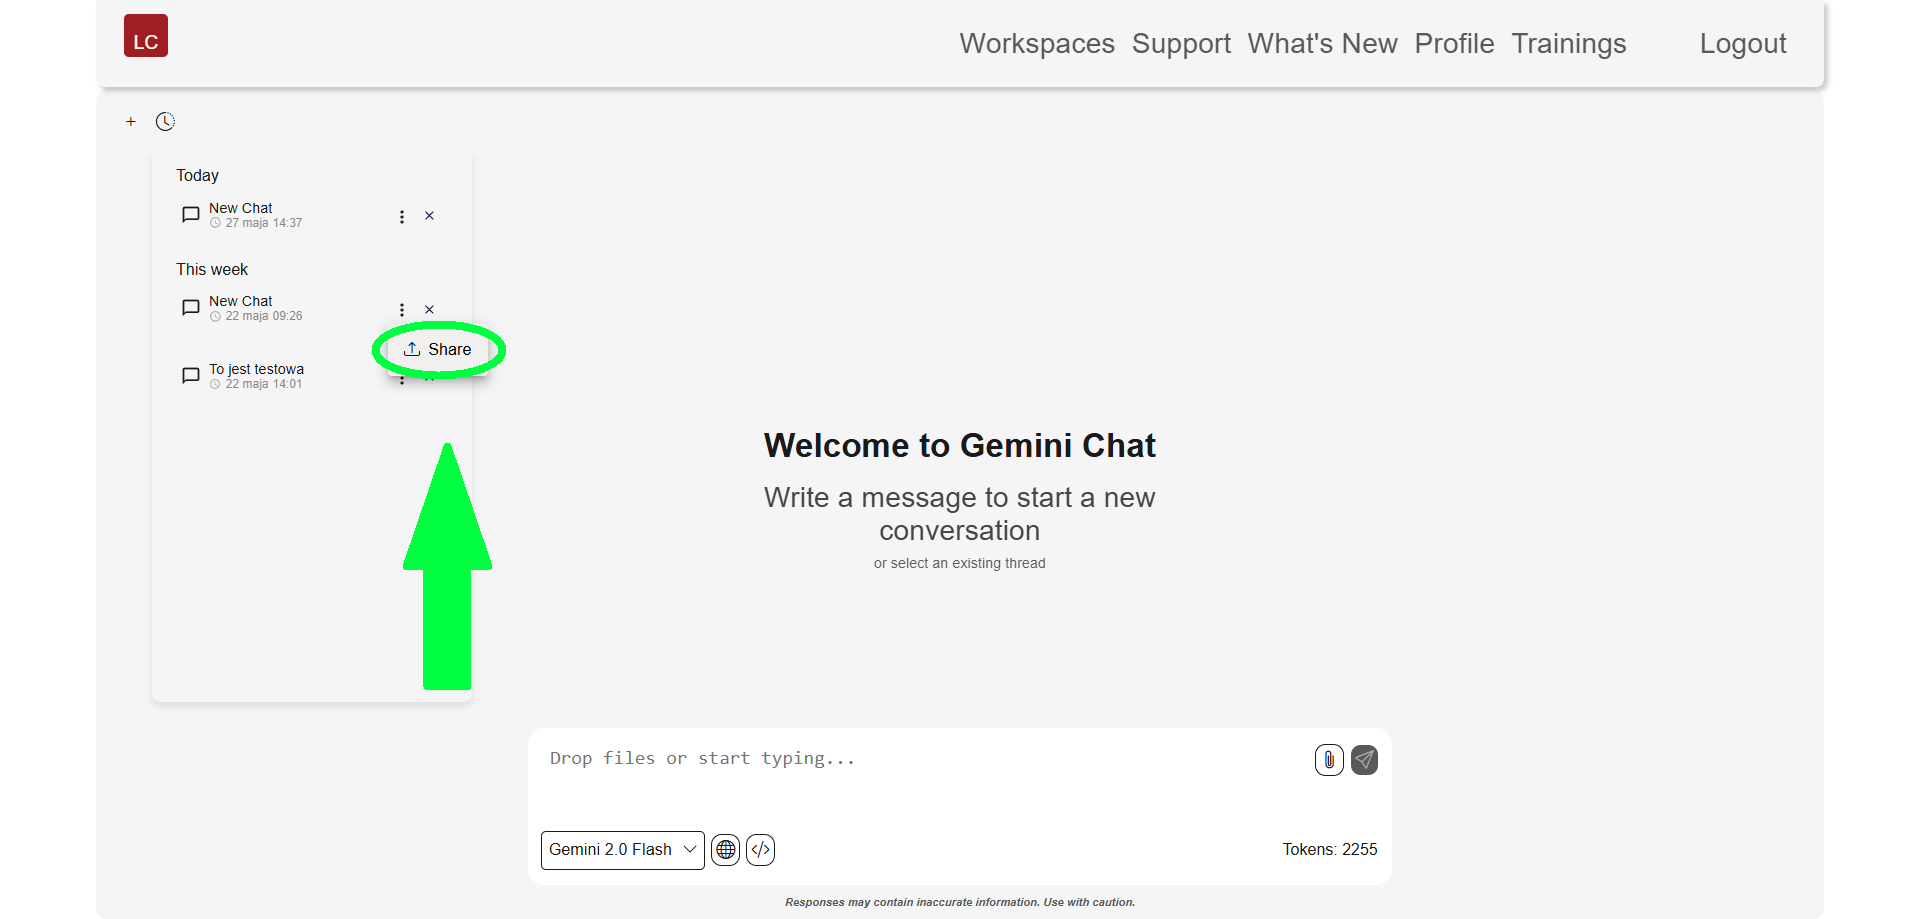
Task: Click the Today section label
Action: coord(197,176)
